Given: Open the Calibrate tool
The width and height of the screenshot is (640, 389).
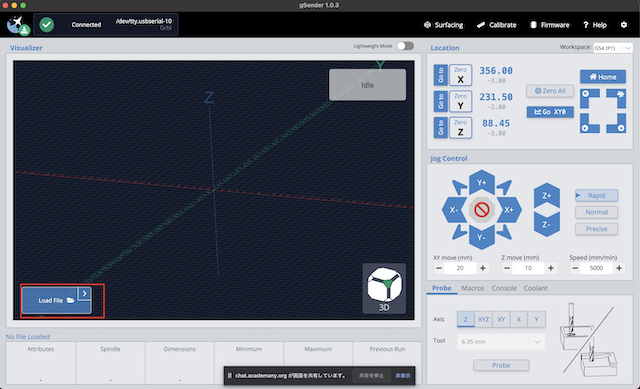Looking at the screenshot, I should pos(496,25).
